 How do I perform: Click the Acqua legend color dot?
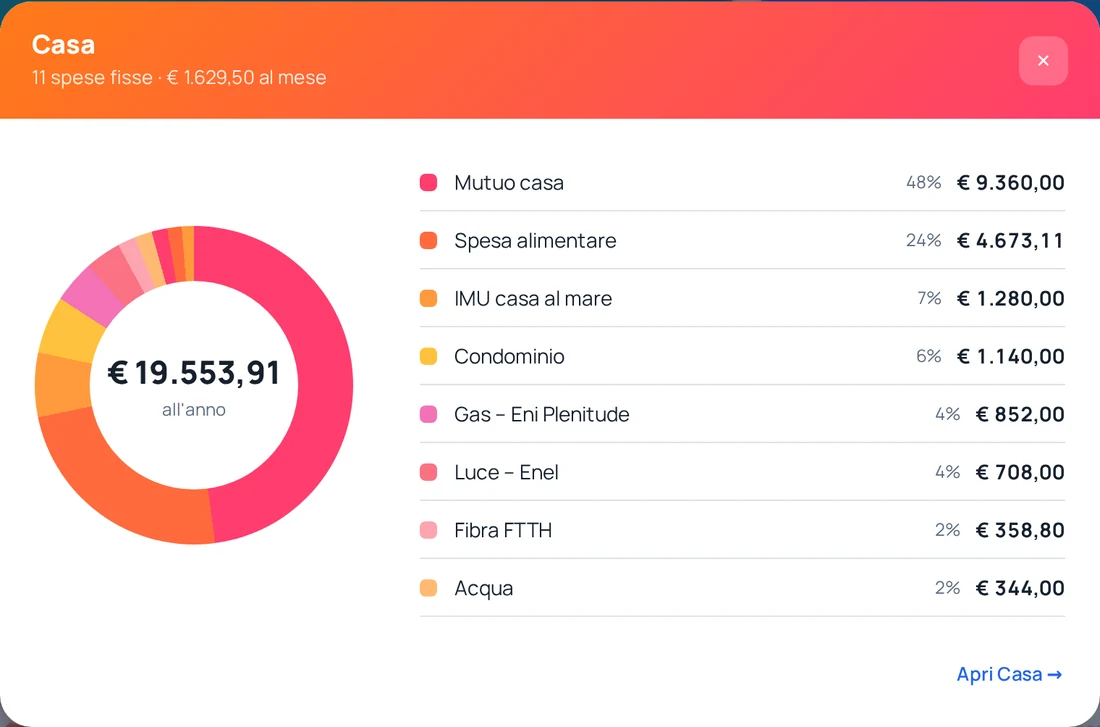point(429,588)
